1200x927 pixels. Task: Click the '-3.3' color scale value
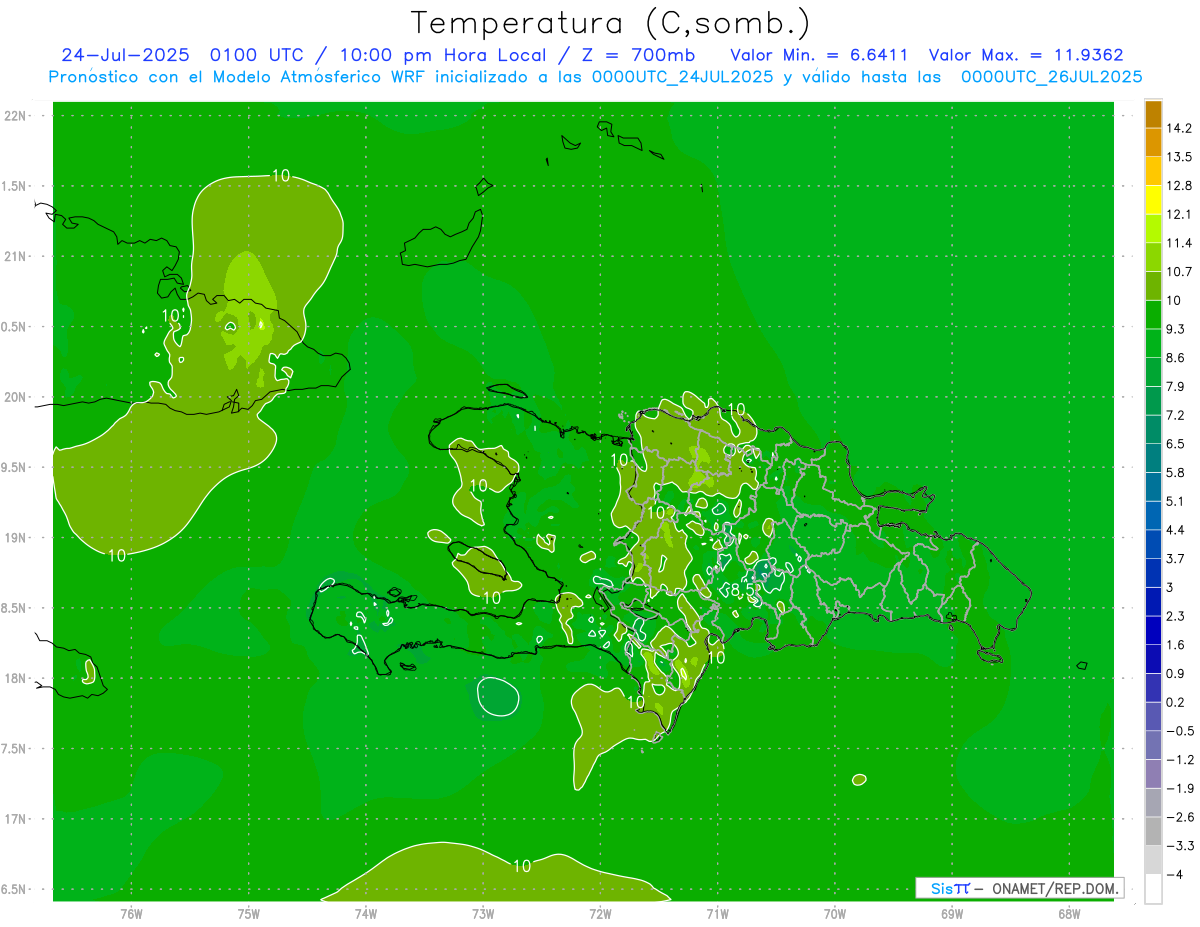pos(1180,846)
